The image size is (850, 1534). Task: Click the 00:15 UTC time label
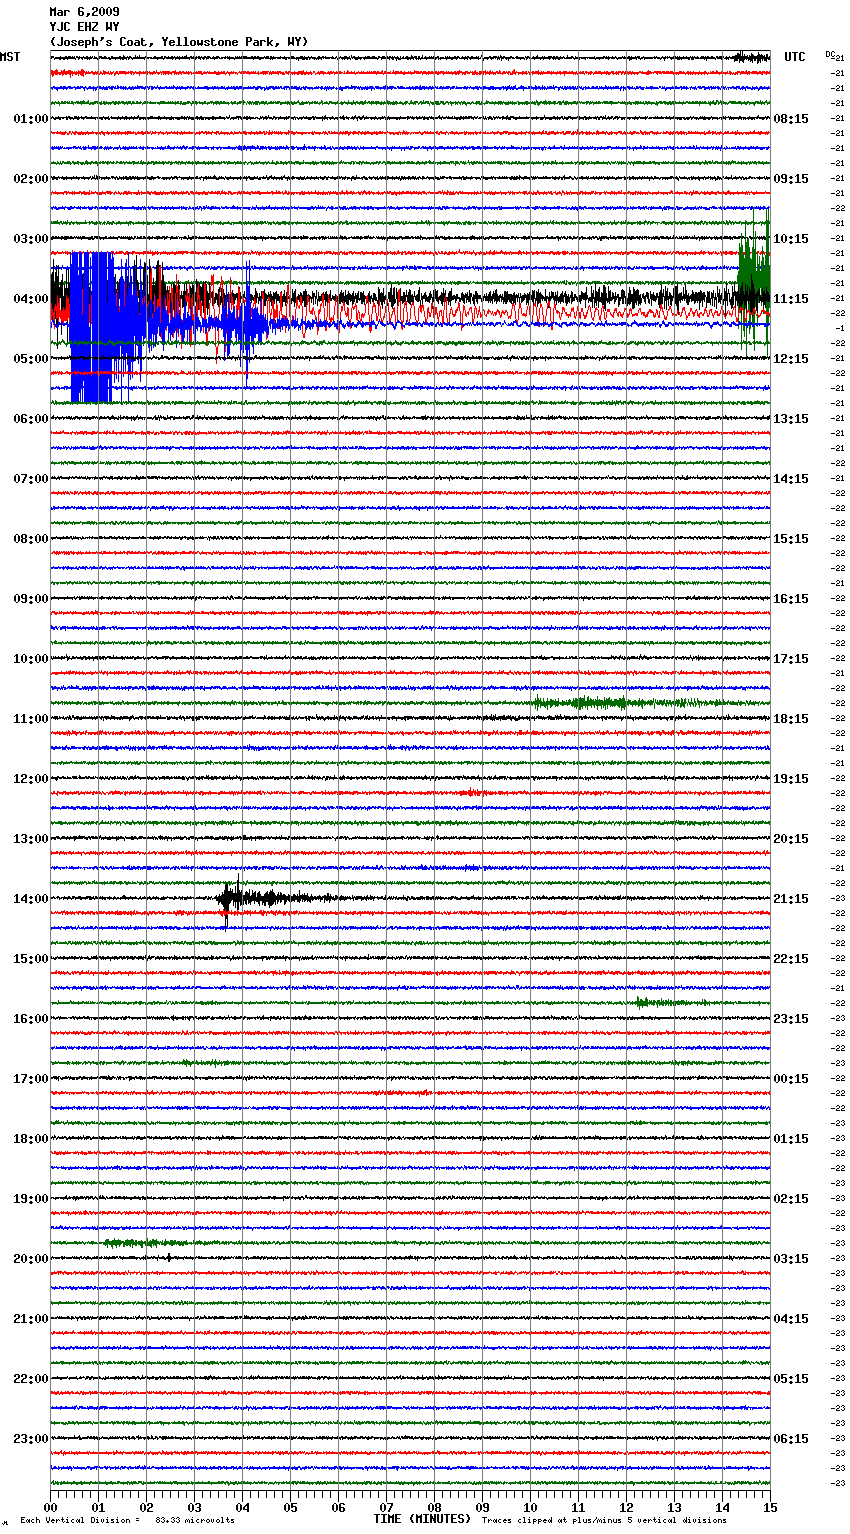[x=791, y=1079]
